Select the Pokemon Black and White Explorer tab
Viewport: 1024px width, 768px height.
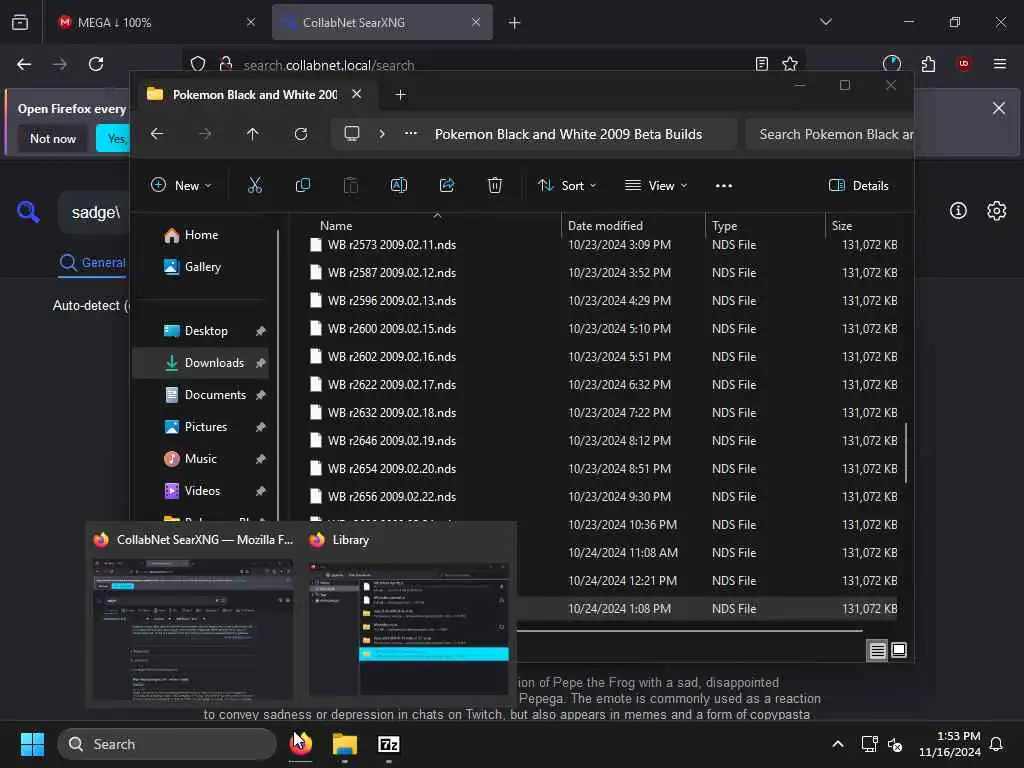[255, 95]
